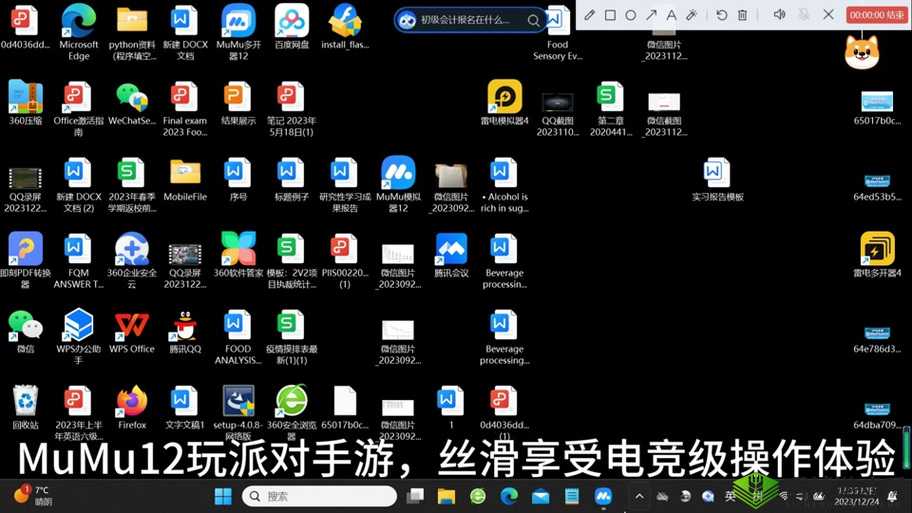Click the red 00:00:00 结束 stop button
Screen dimensions: 912x513
click(876, 15)
